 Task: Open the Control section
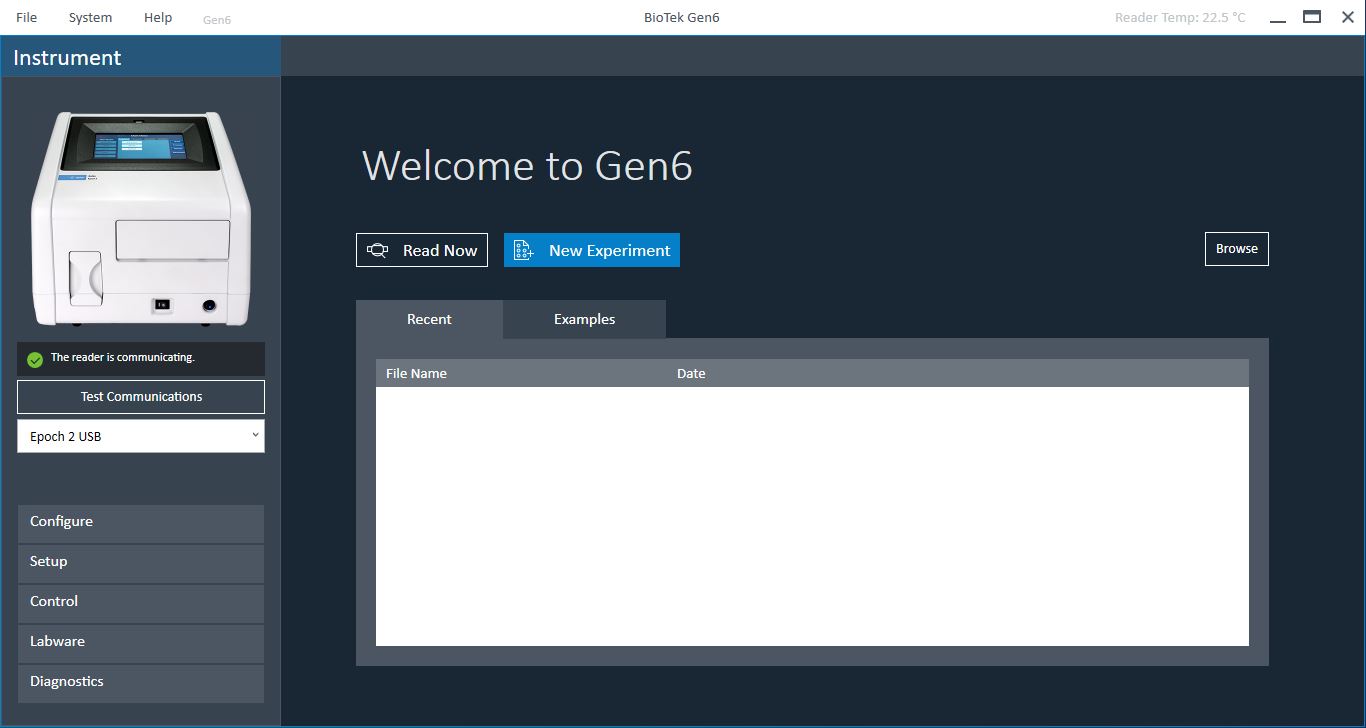pos(141,602)
